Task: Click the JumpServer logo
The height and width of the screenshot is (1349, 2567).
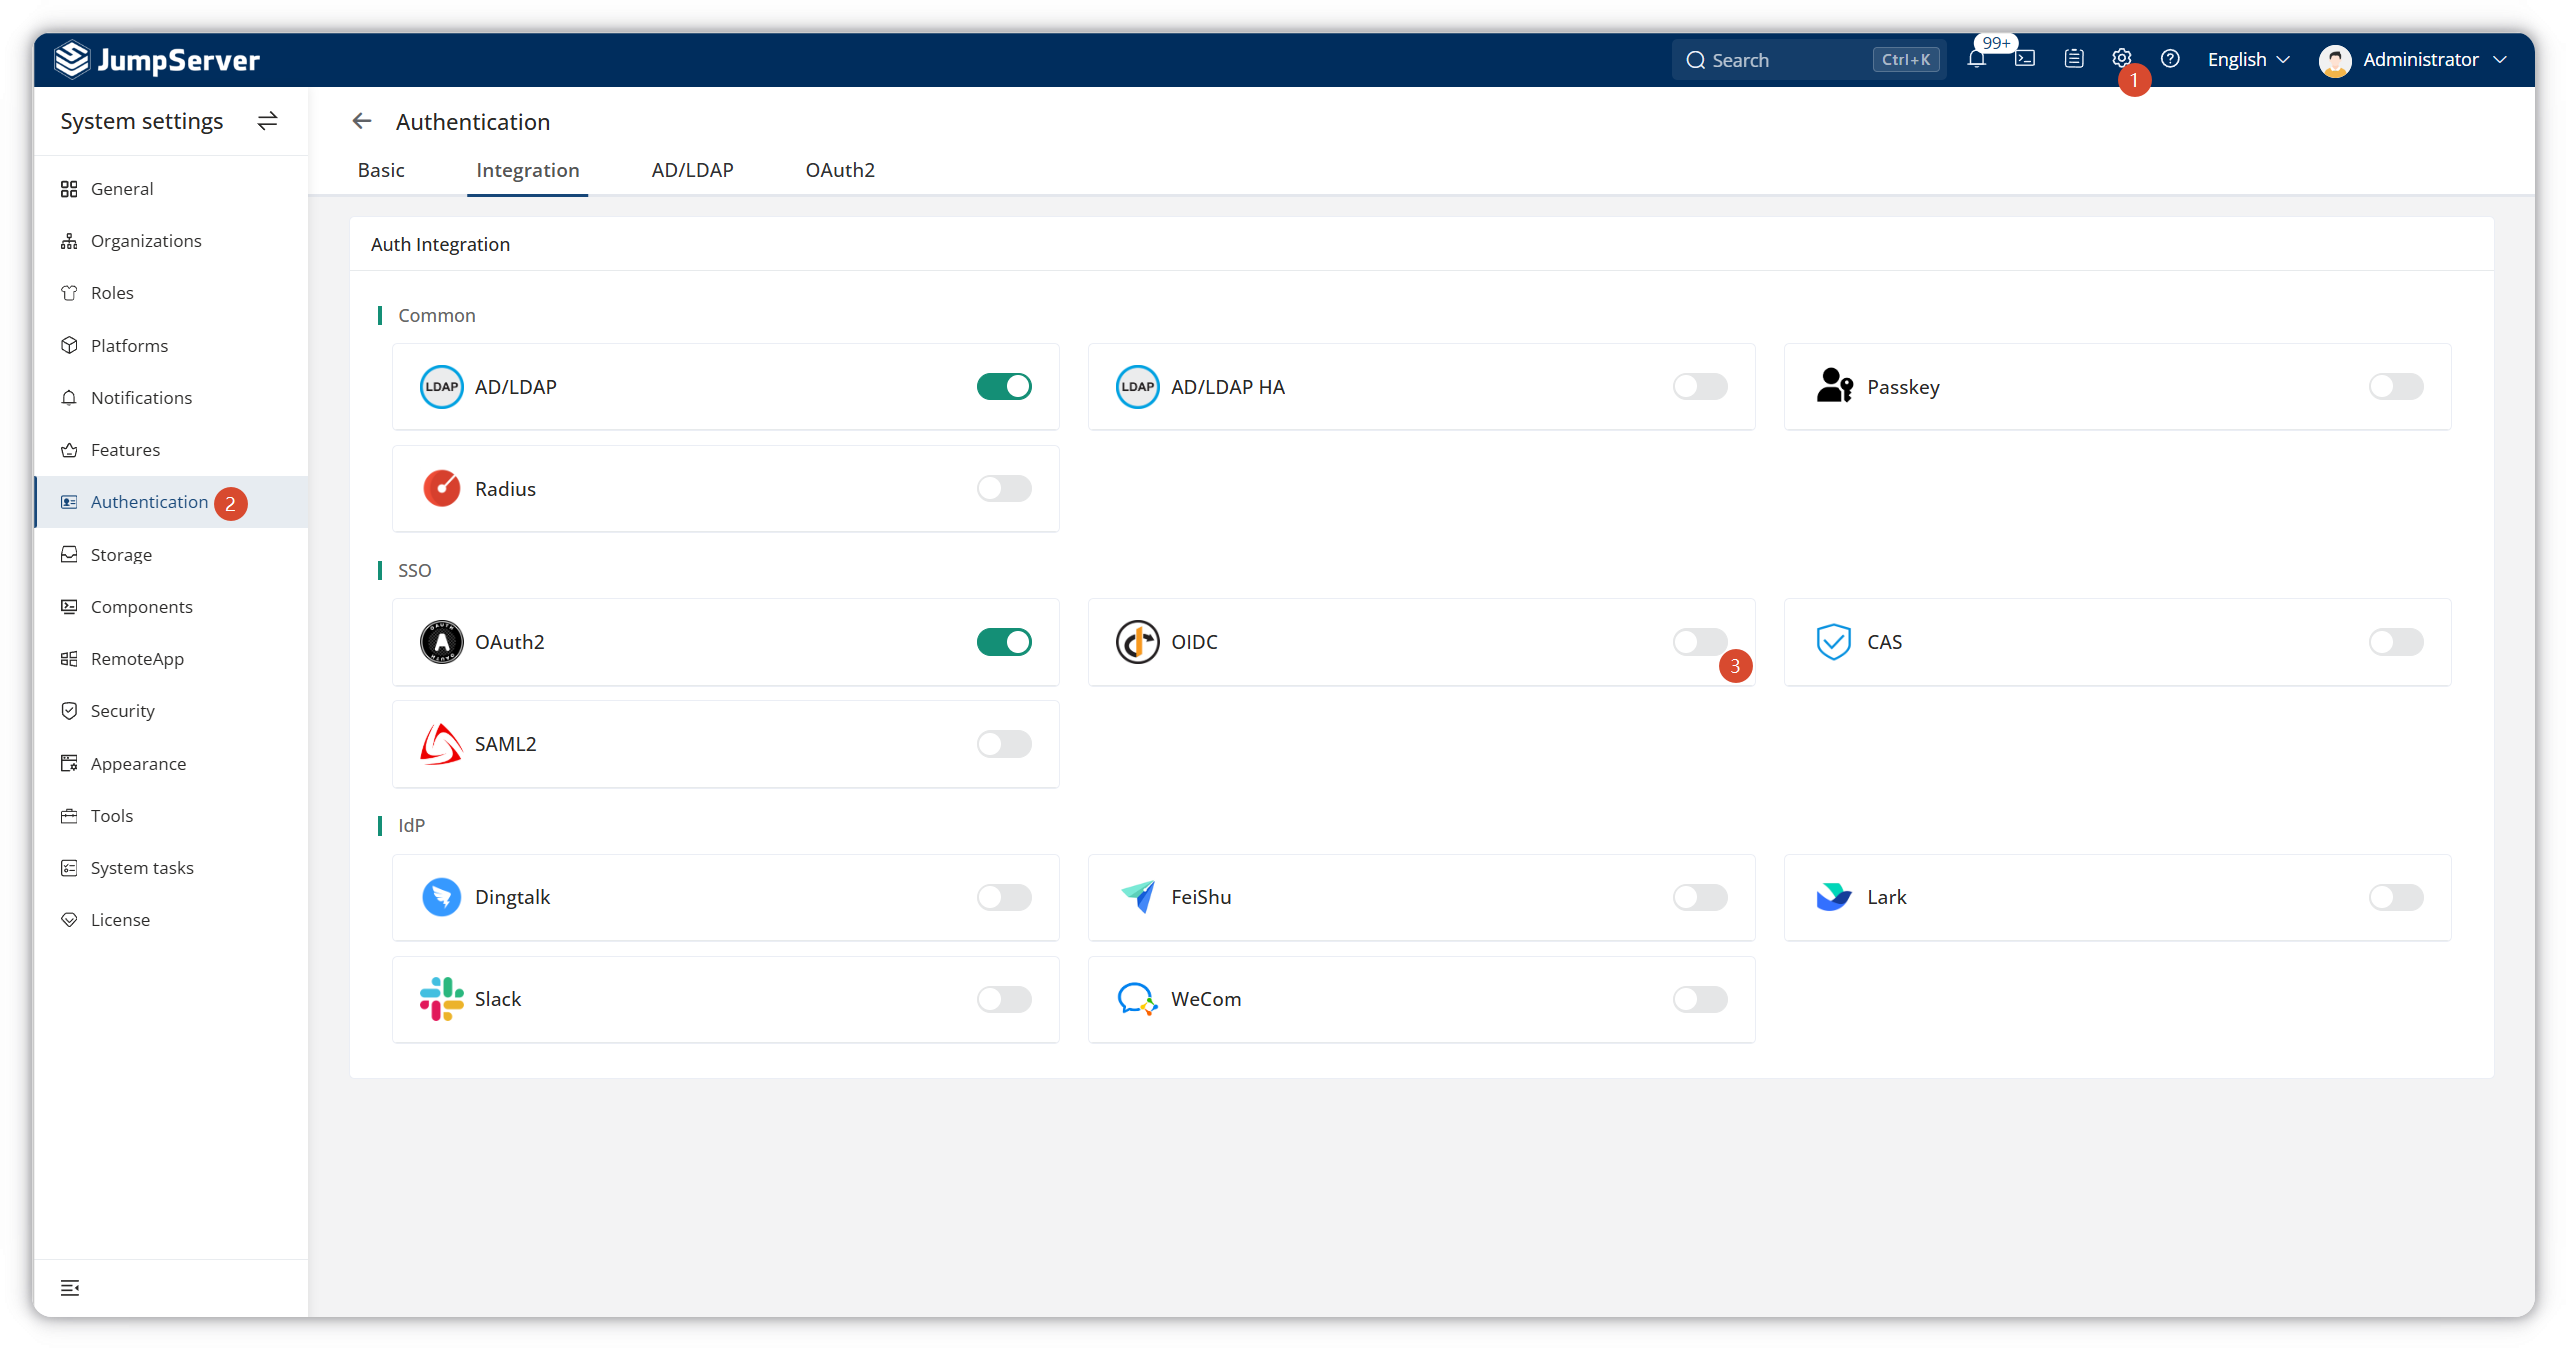Action: pyautogui.click(x=157, y=60)
